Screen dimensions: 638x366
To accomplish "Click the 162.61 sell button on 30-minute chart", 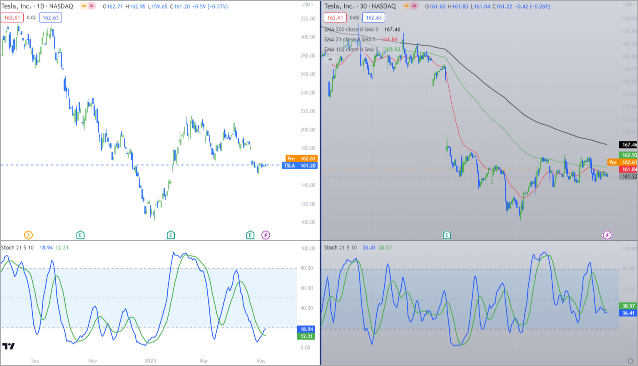I will (x=335, y=18).
